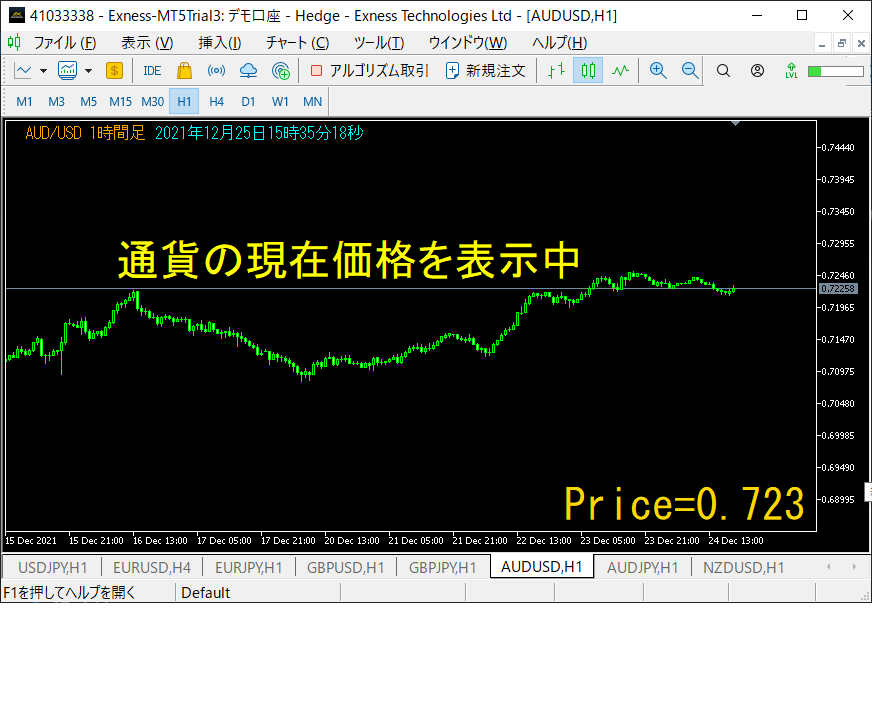872x704 pixels.
Task: Open the line chart type icon
Action: (23, 71)
